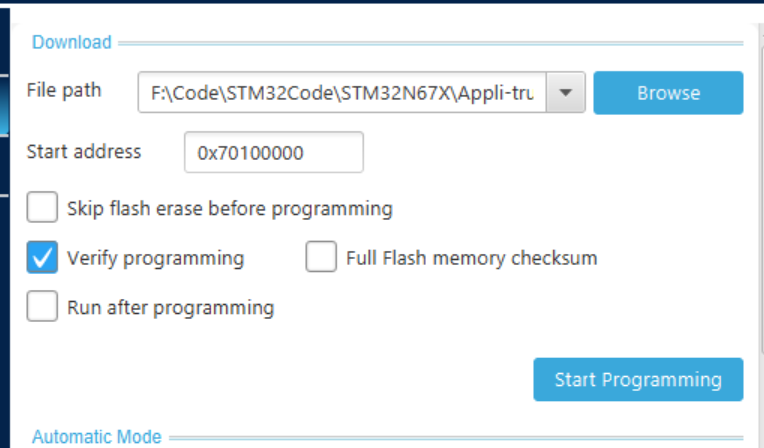This screenshot has width=764, height=448.
Task: Click the Automatic Mode section header
Action: tap(96, 437)
